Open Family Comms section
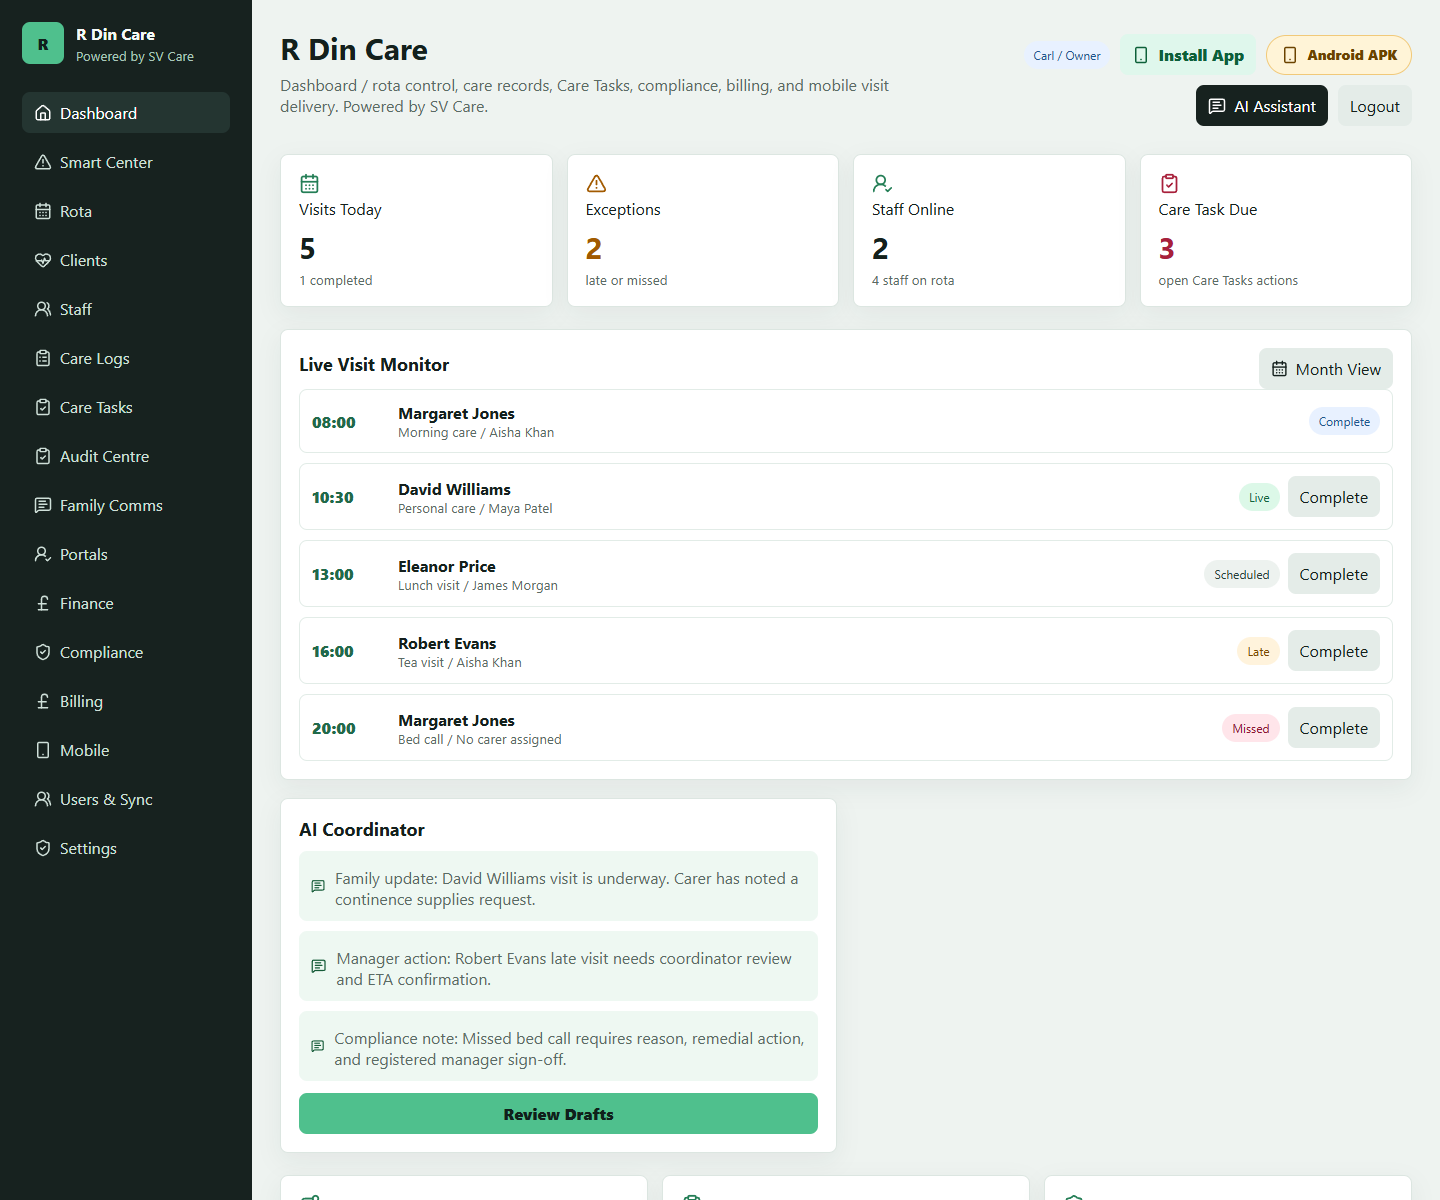The width and height of the screenshot is (1440, 1200). [x=126, y=505]
